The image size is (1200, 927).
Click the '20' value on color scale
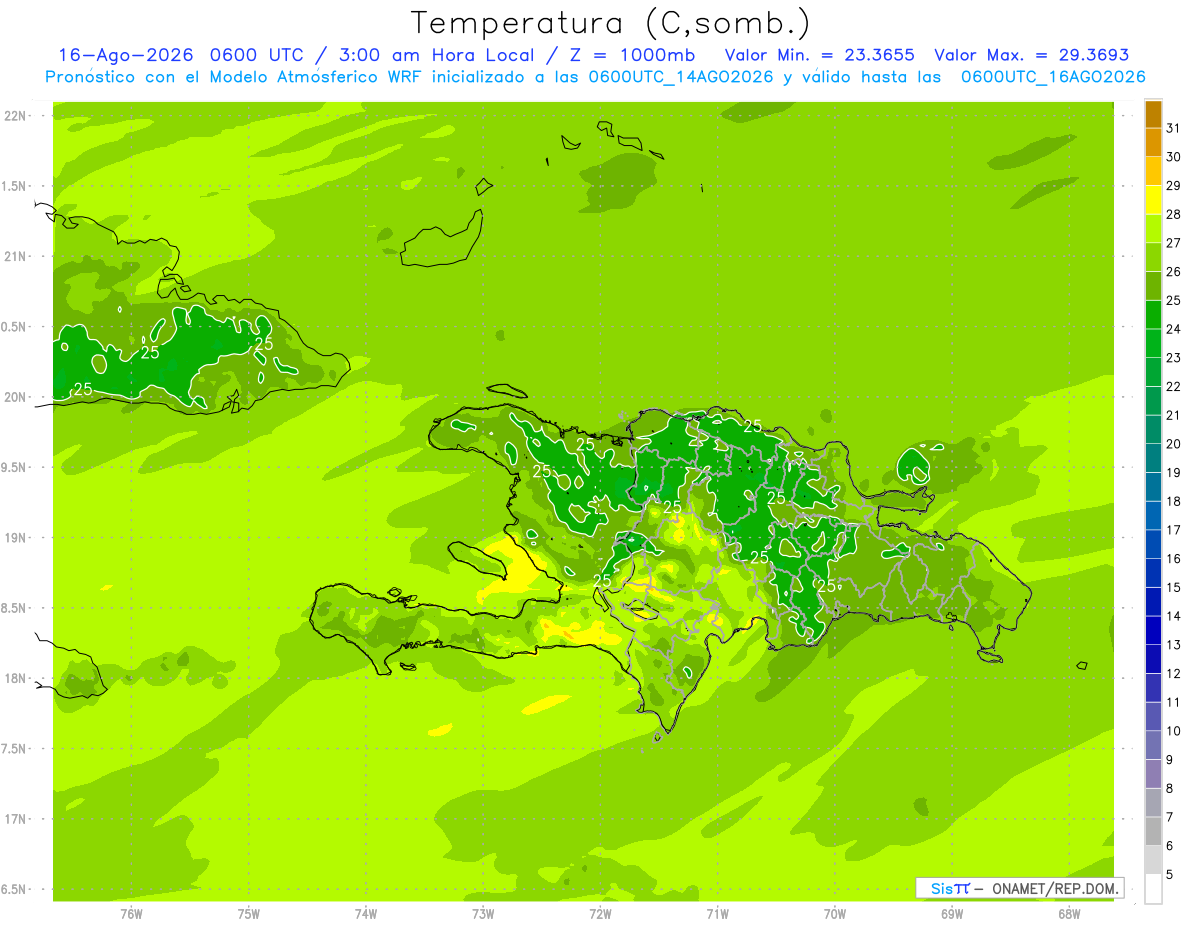(1174, 444)
